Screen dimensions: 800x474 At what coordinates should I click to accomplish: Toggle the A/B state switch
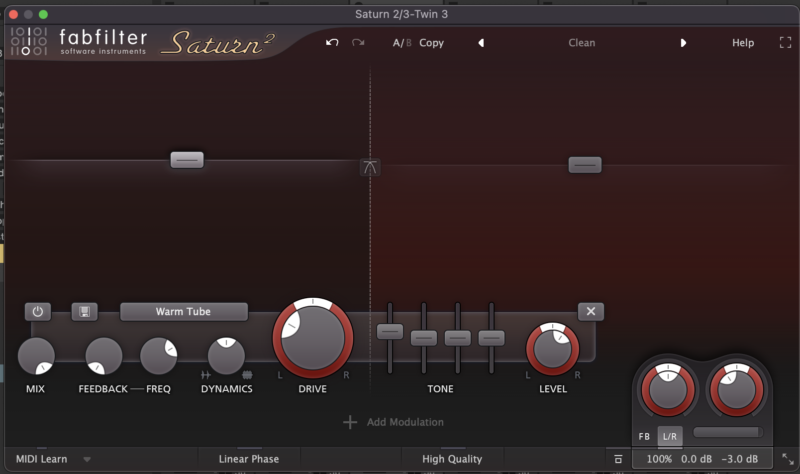(x=402, y=43)
